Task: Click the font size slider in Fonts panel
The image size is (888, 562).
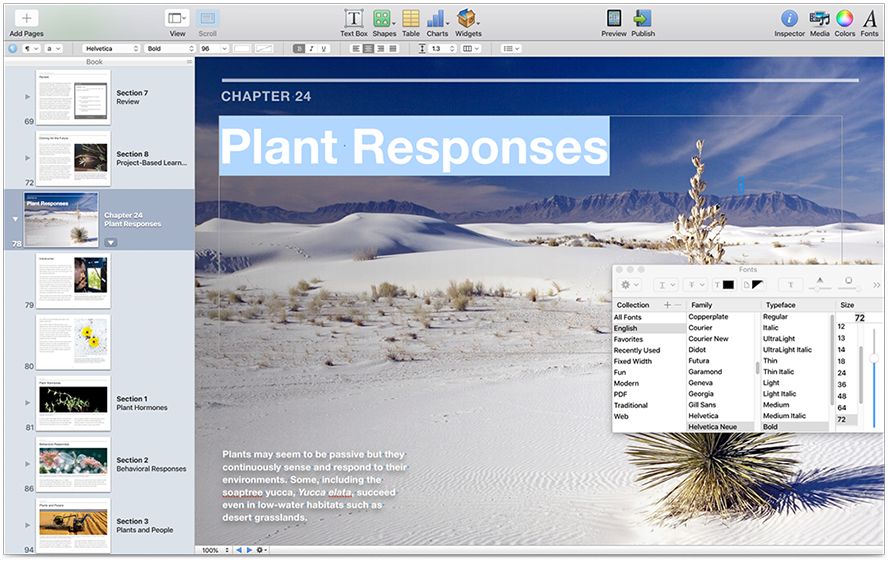Action: click(874, 358)
